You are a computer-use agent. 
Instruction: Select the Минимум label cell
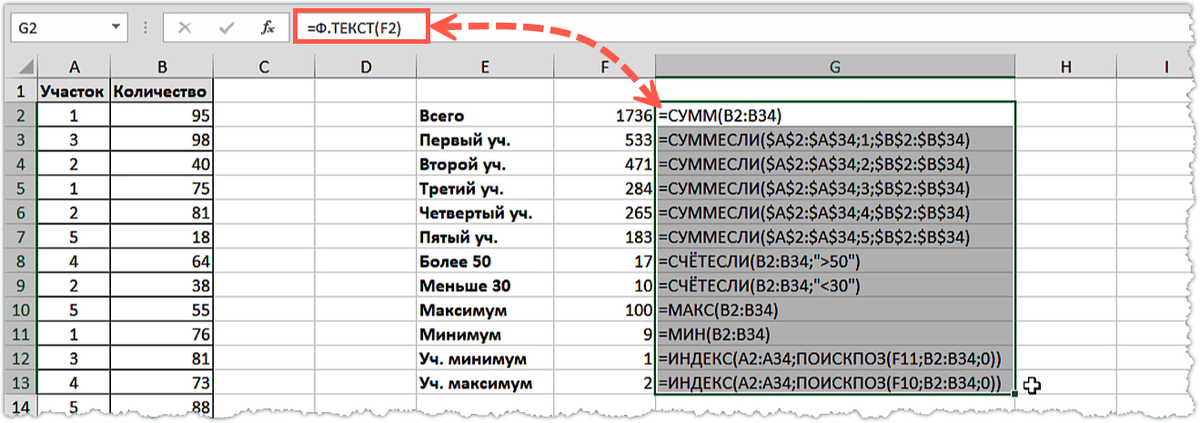(484, 335)
